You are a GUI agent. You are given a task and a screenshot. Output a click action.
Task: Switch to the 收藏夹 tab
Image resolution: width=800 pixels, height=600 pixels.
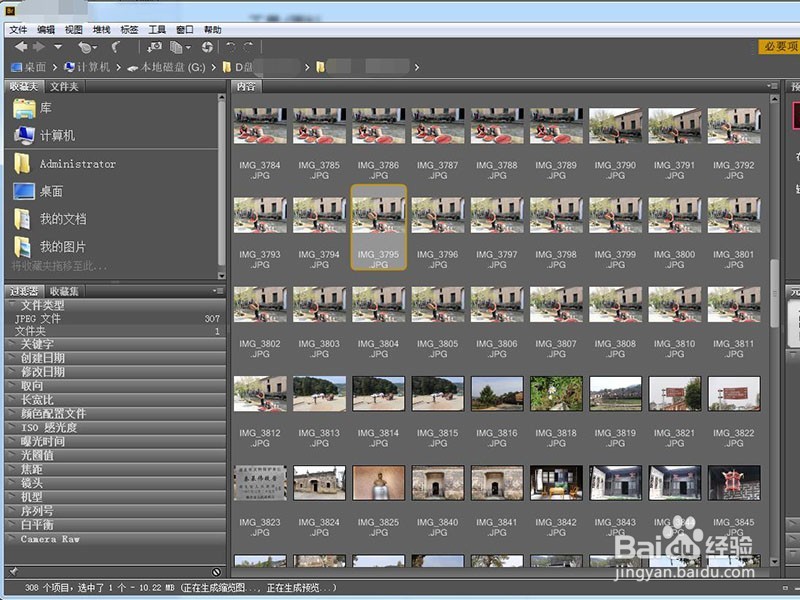click(24, 86)
